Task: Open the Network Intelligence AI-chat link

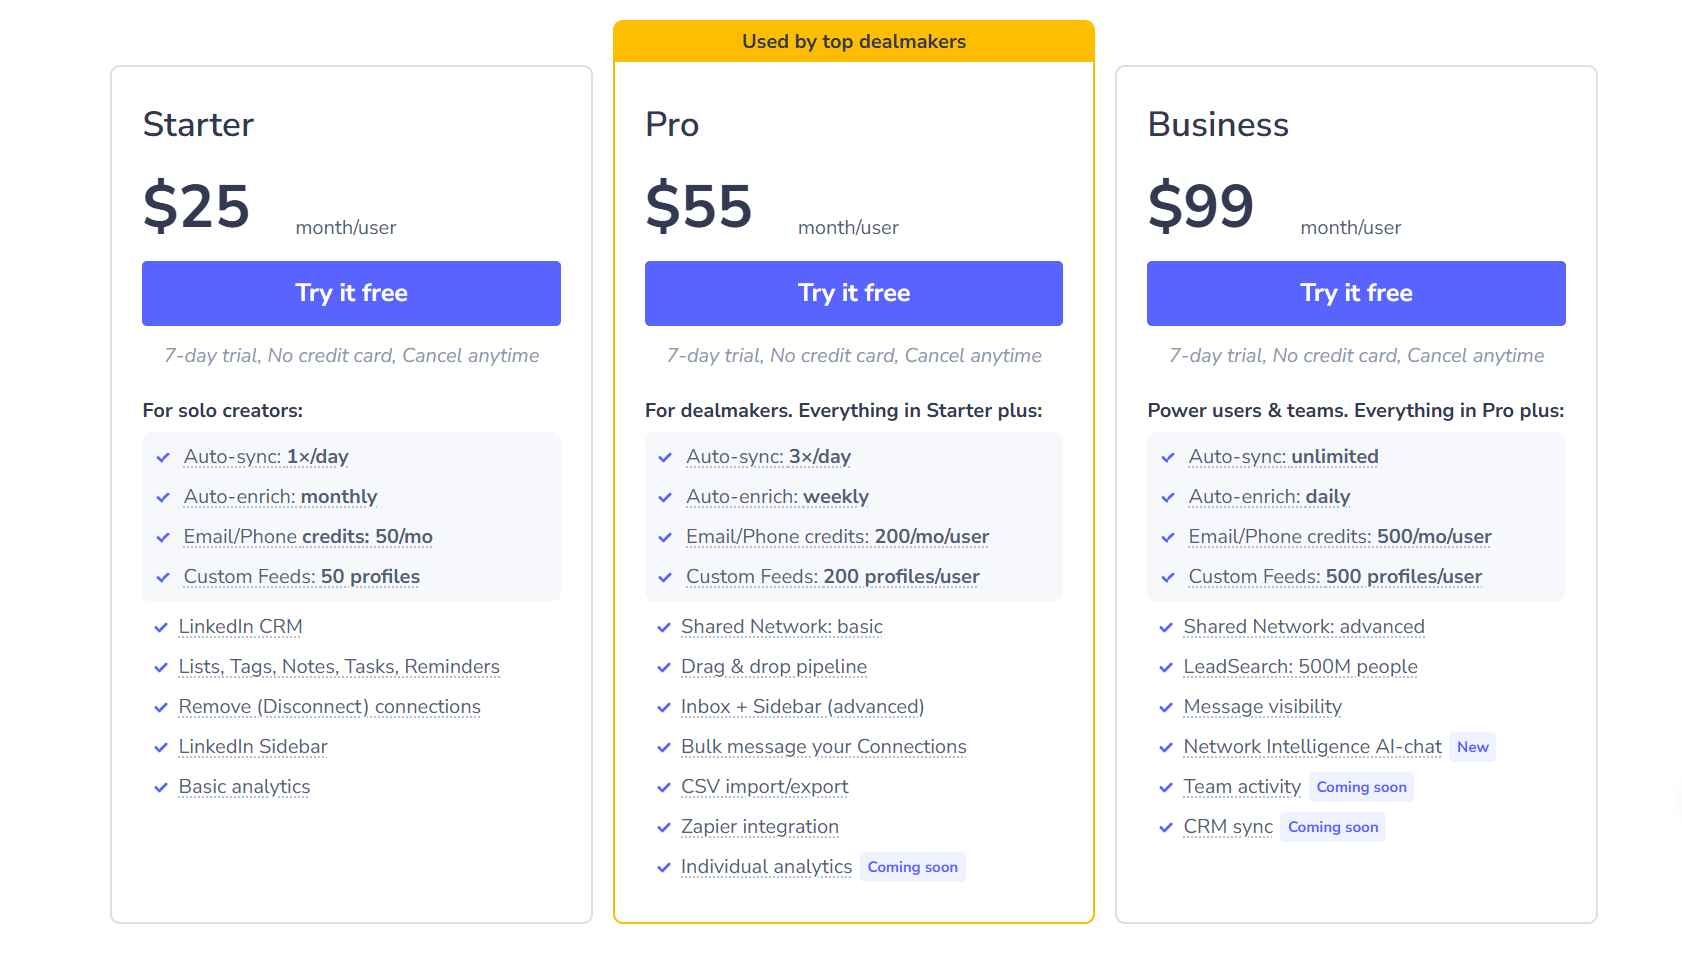Action: 1312,747
